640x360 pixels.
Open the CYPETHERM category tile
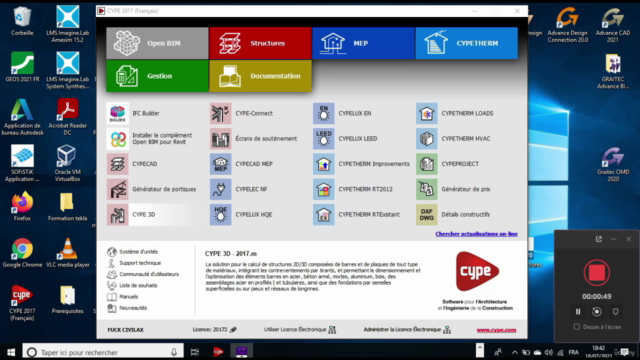(x=467, y=43)
